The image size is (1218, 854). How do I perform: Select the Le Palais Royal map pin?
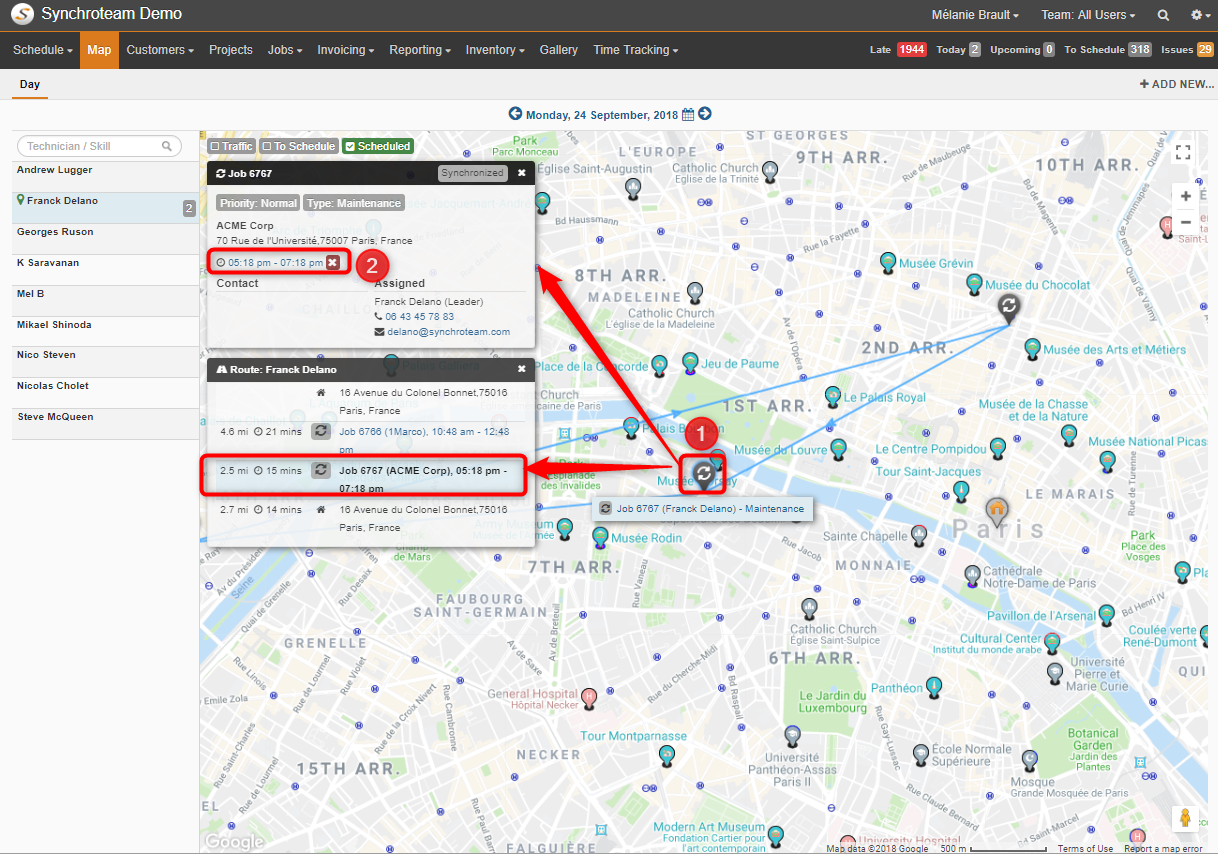[x=833, y=397]
